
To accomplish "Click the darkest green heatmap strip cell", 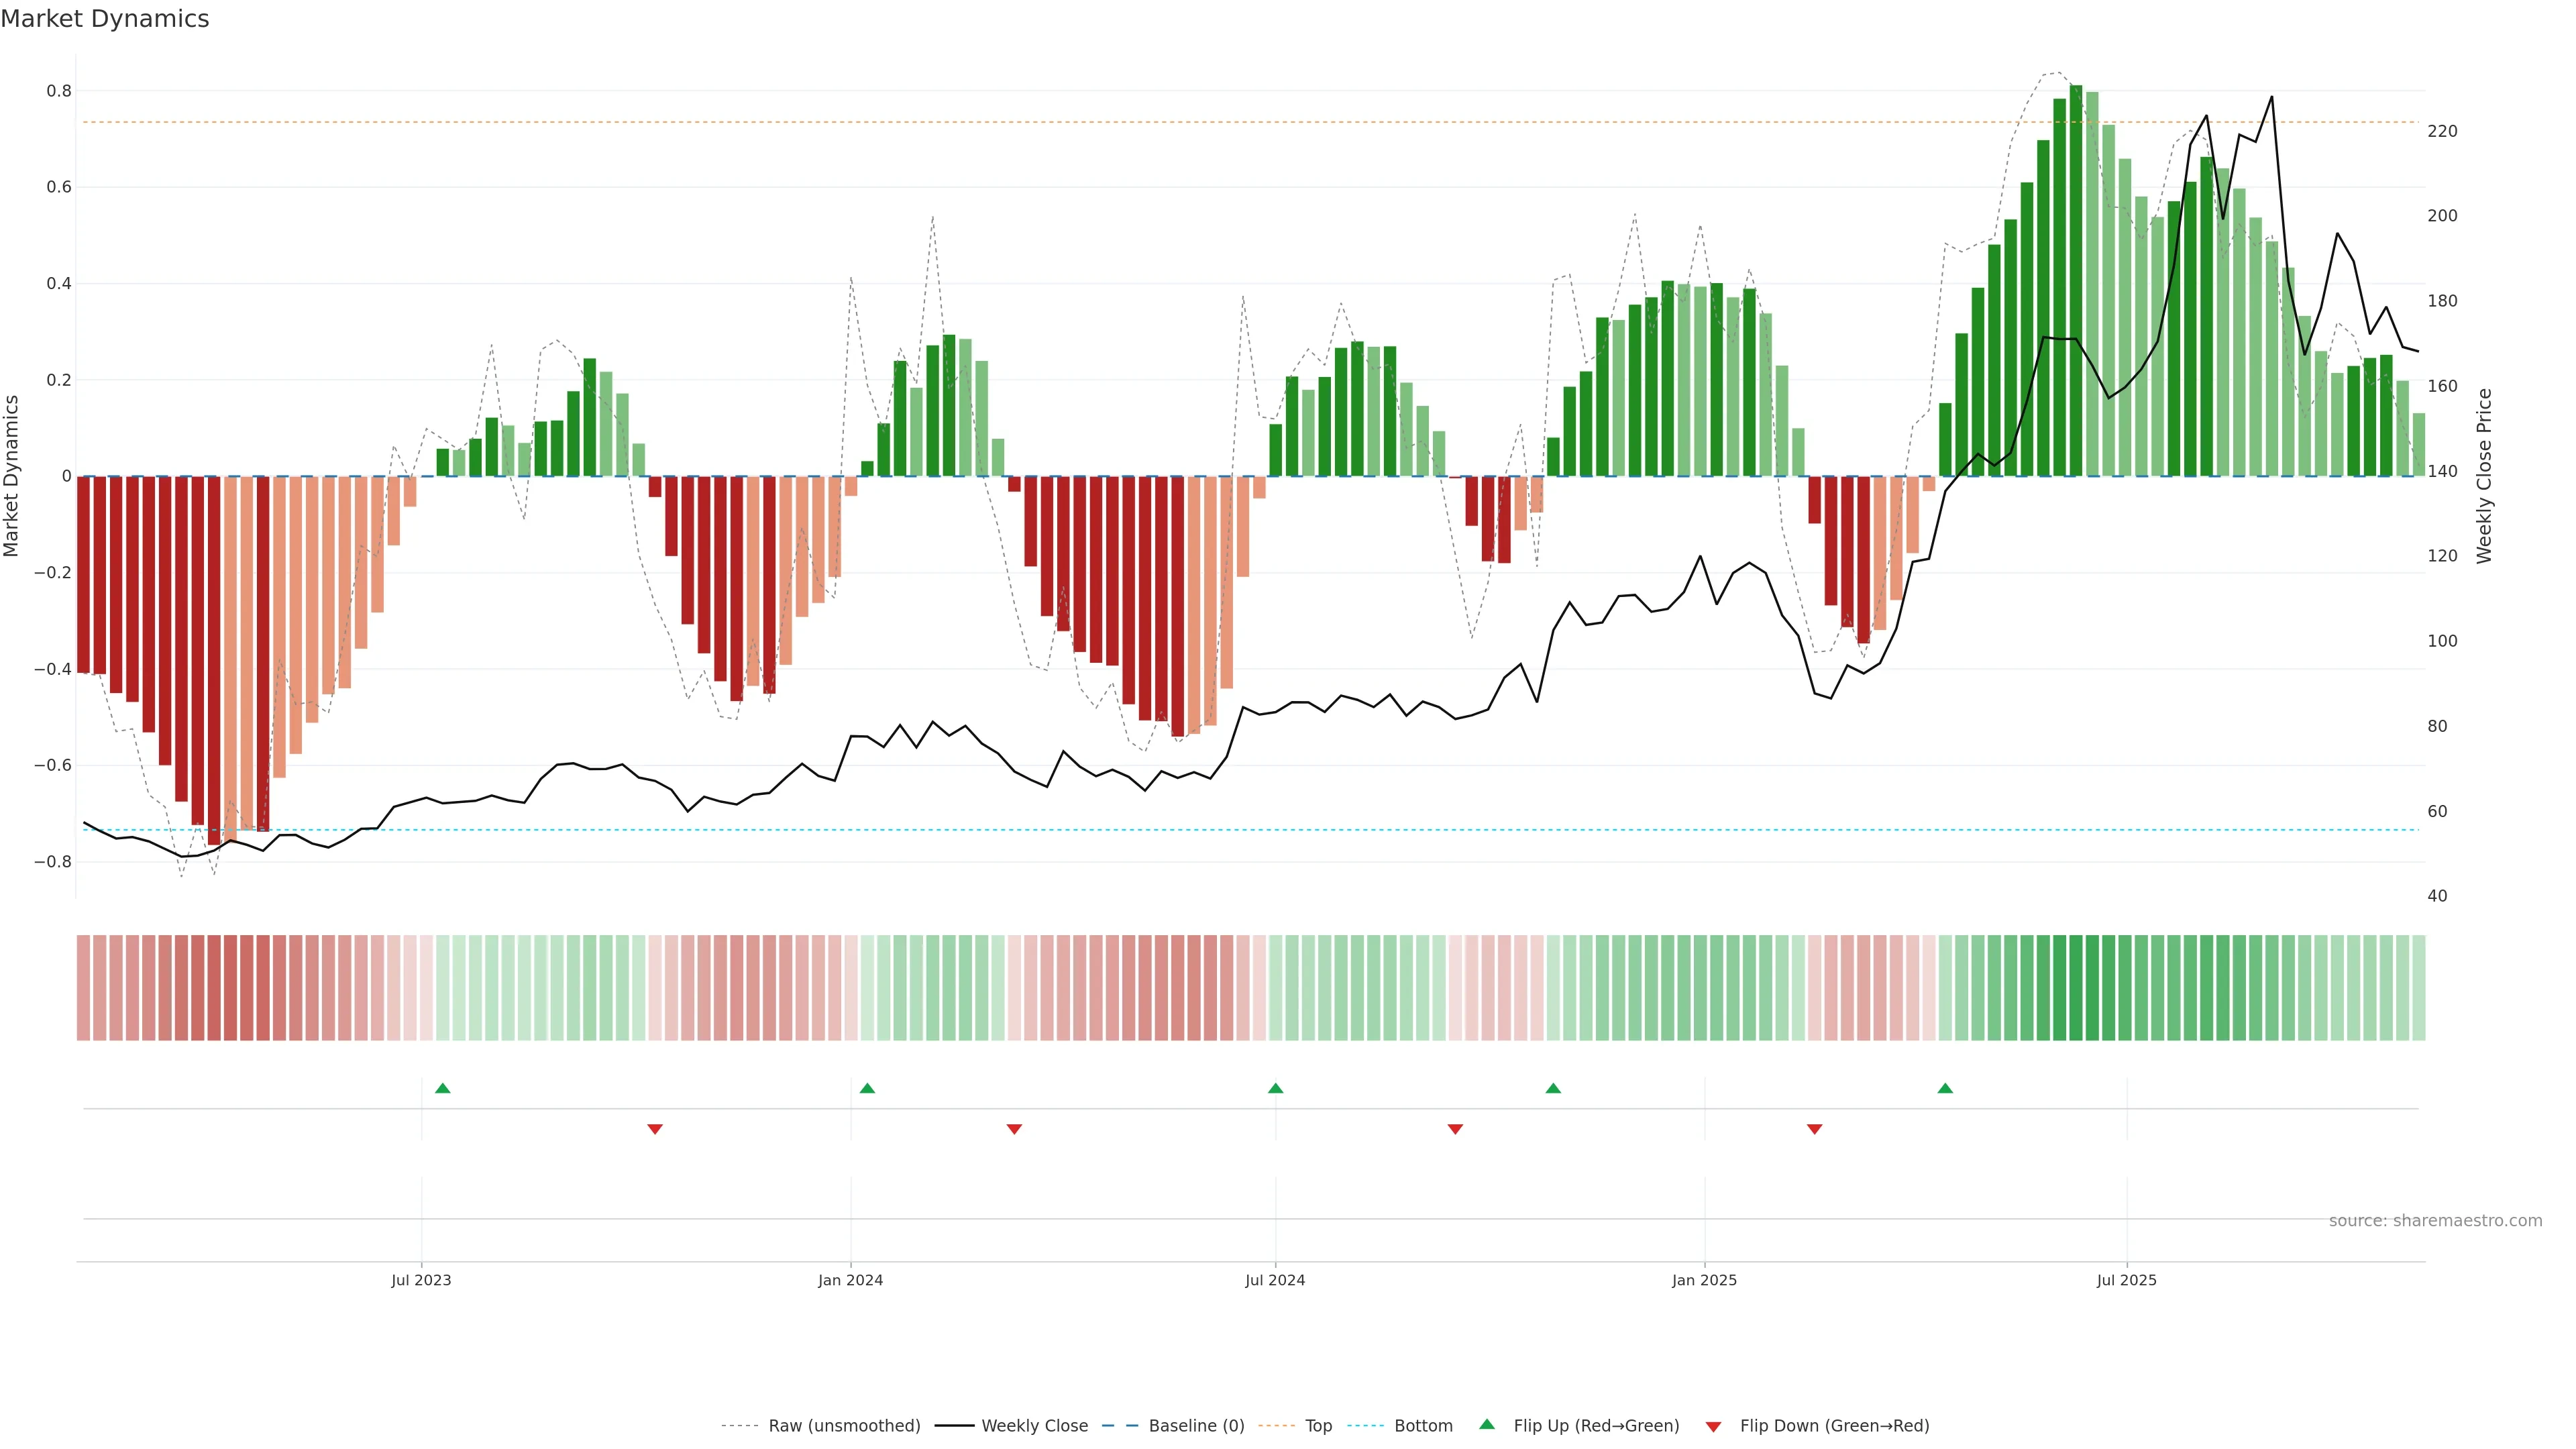I will (2076, 988).
